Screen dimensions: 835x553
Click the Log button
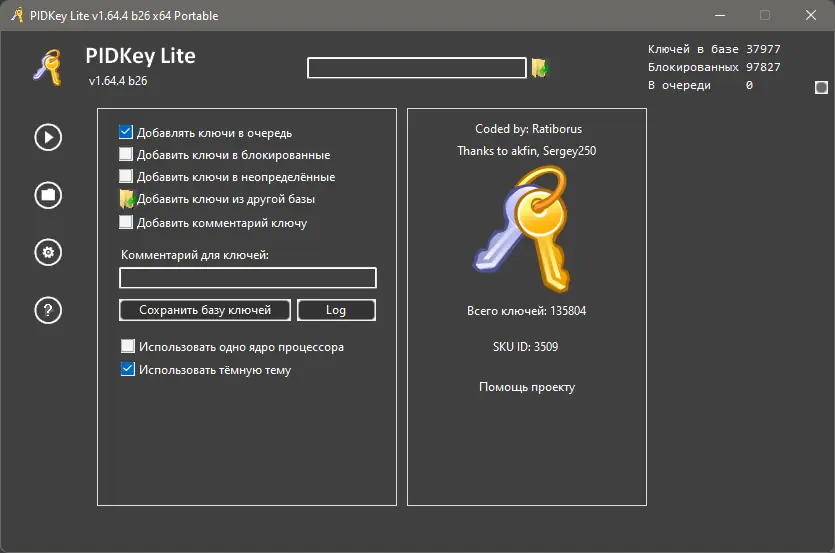336,310
